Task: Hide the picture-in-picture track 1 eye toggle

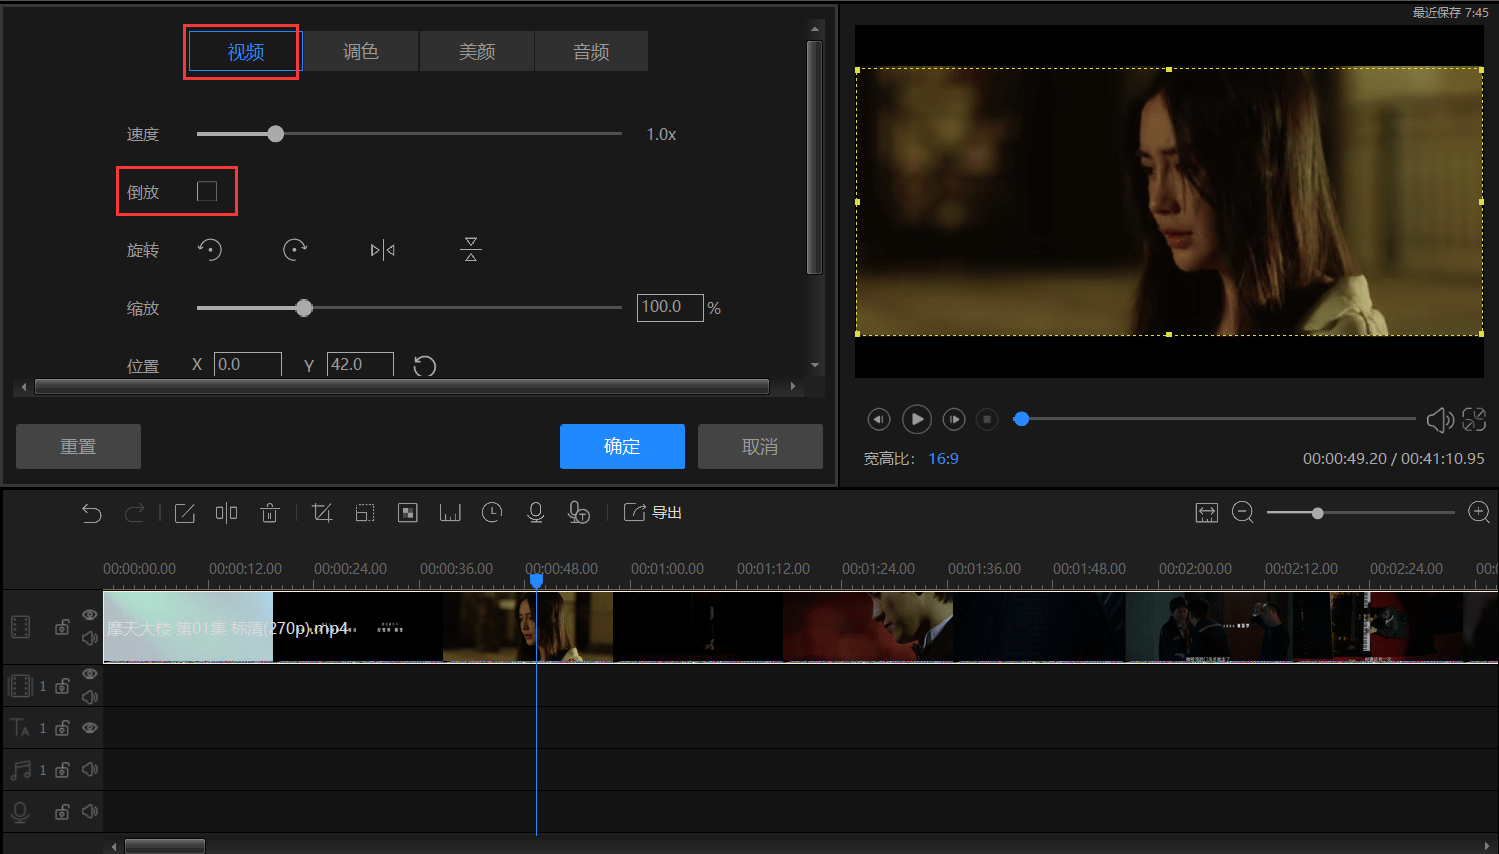Action: [90, 675]
